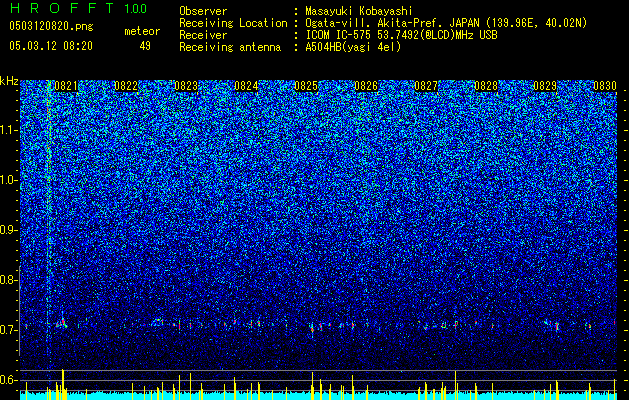
Task: Click the meteor echo blip beside 0821 at 0.7 kHz
Action: point(62,323)
